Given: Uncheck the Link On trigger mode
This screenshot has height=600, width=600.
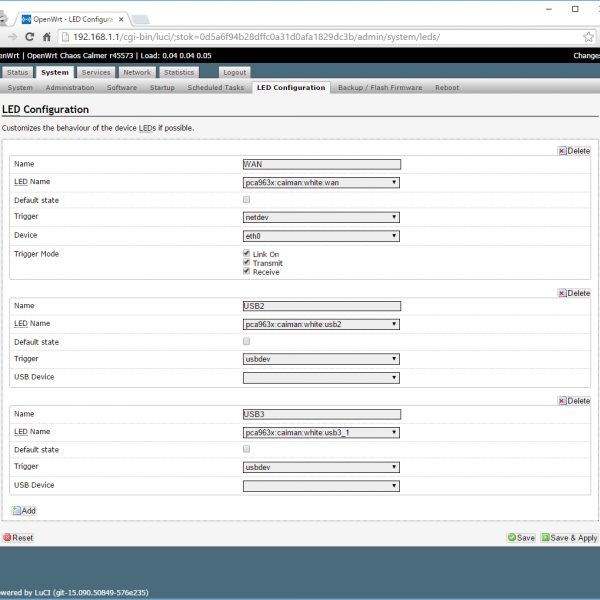Looking at the screenshot, I should pos(246,254).
